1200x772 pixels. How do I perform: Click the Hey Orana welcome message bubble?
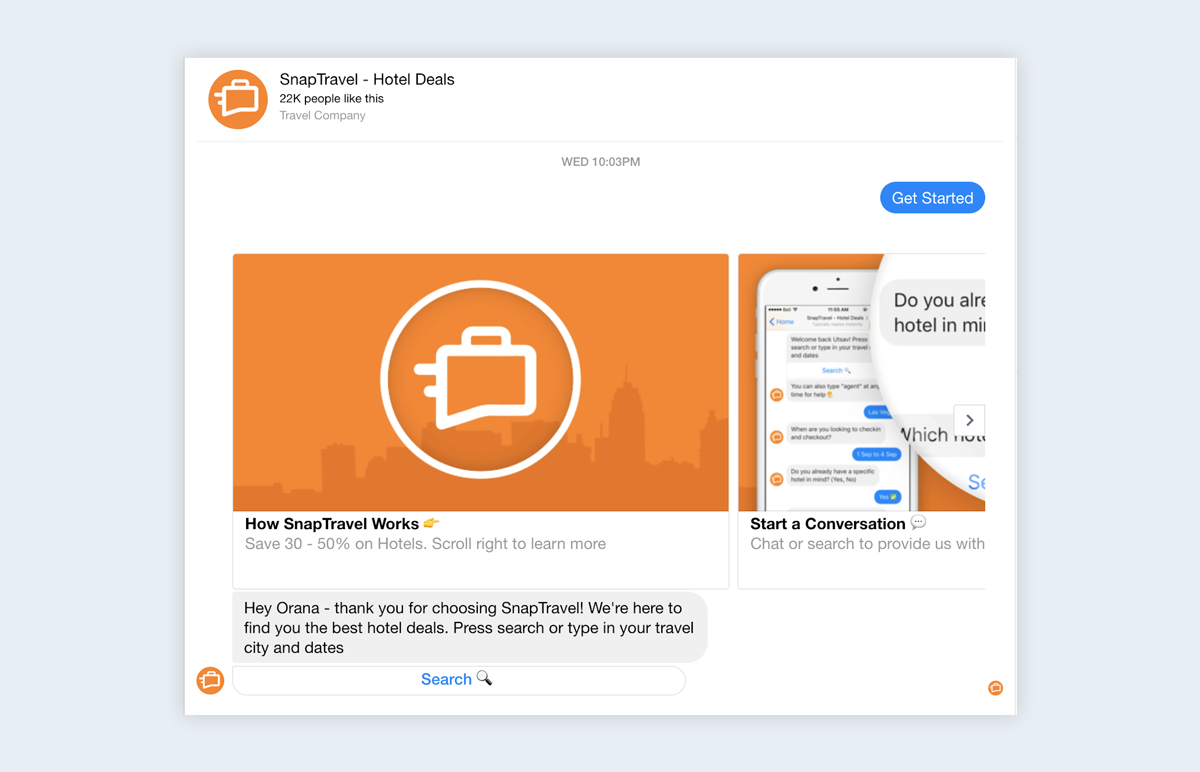click(x=469, y=627)
